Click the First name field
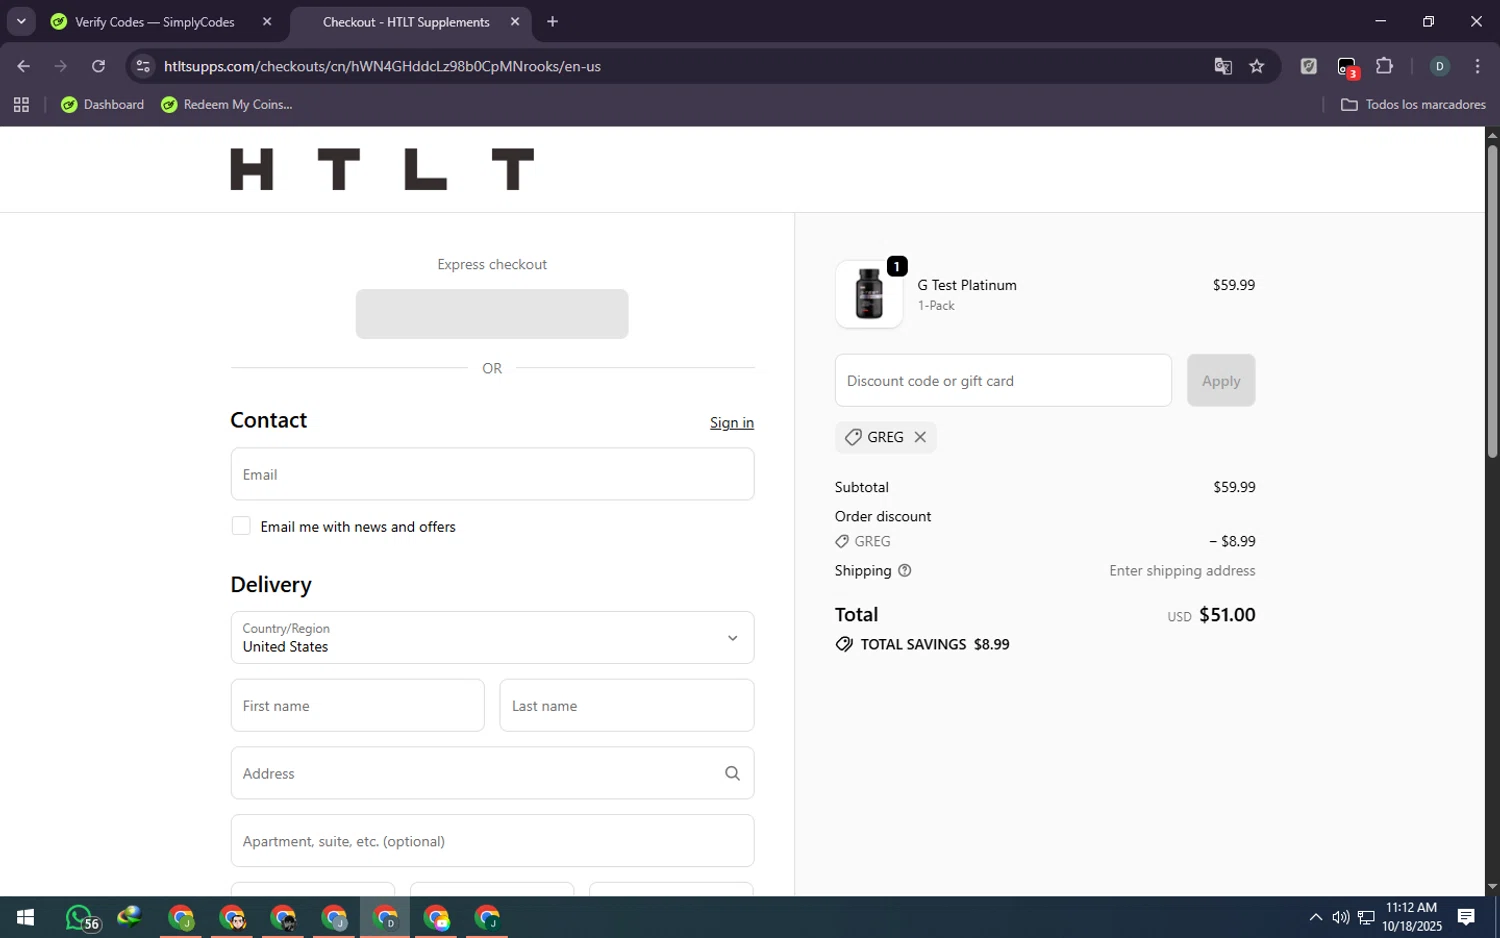The image size is (1500, 938). [357, 705]
